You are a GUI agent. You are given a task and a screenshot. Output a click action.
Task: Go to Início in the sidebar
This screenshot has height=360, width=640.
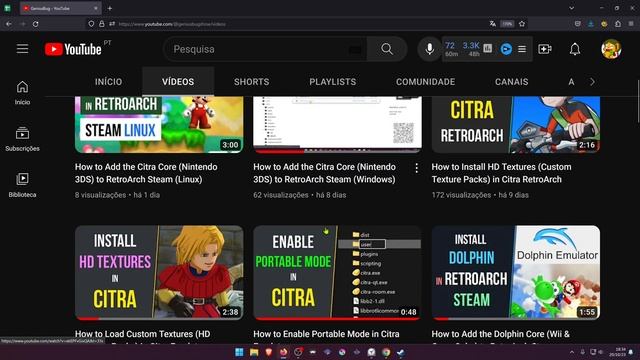coord(22,93)
